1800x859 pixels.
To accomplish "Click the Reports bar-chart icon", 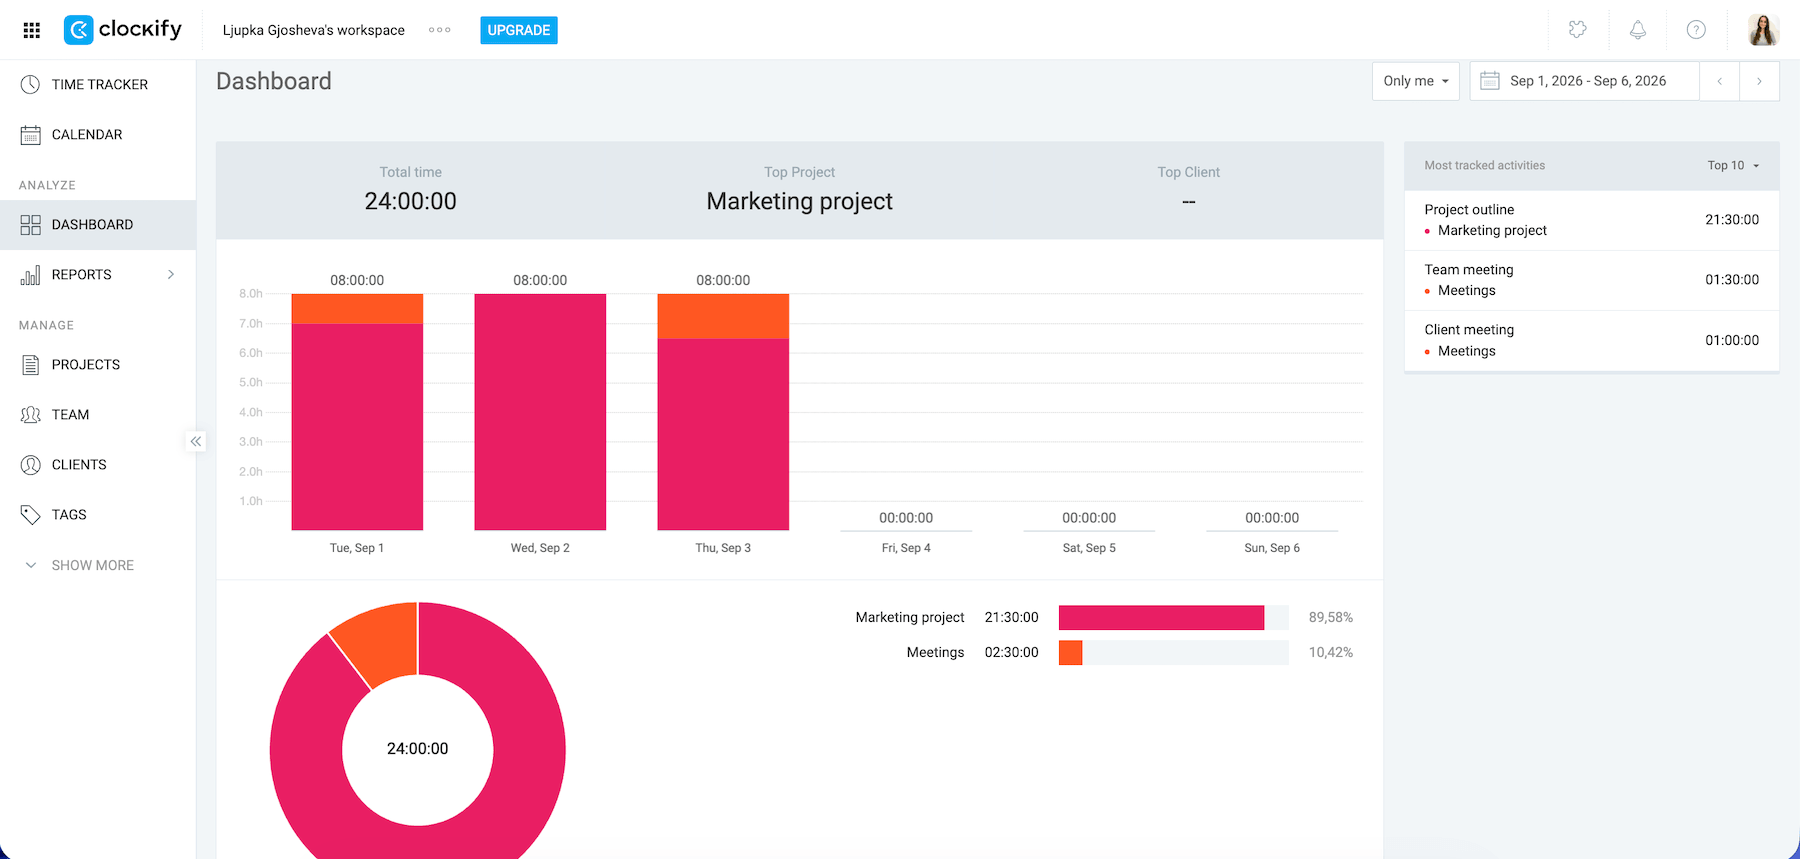I will pyautogui.click(x=31, y=275).
